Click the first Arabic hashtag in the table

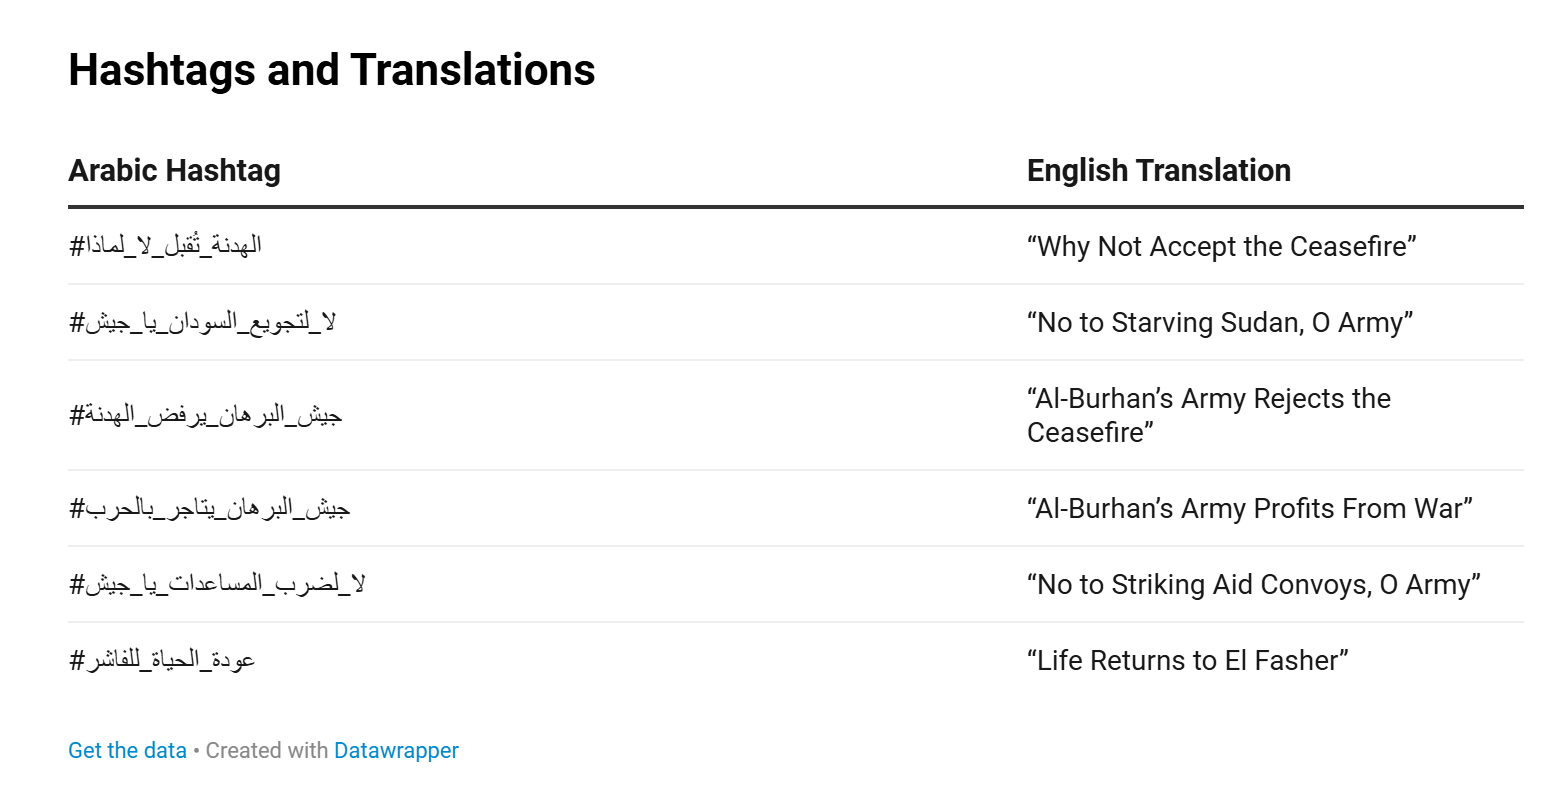pyautogui.click(x=165, y=246)
